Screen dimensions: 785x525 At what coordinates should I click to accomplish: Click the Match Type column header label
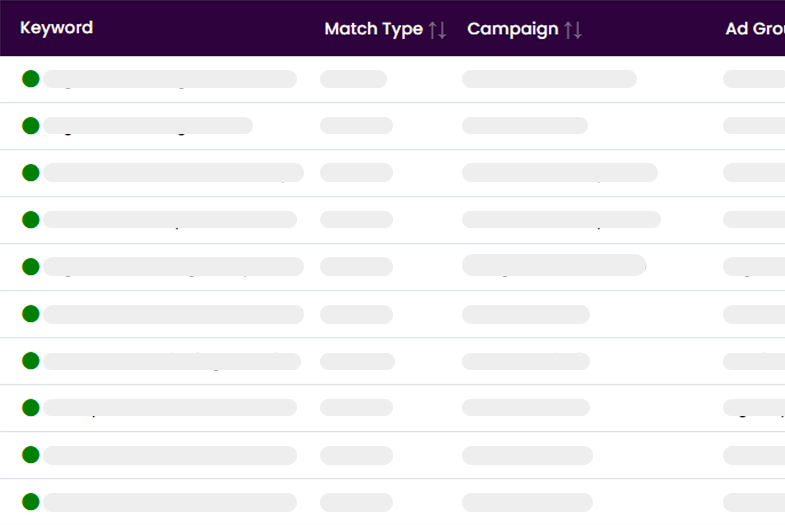click(373, 29)
